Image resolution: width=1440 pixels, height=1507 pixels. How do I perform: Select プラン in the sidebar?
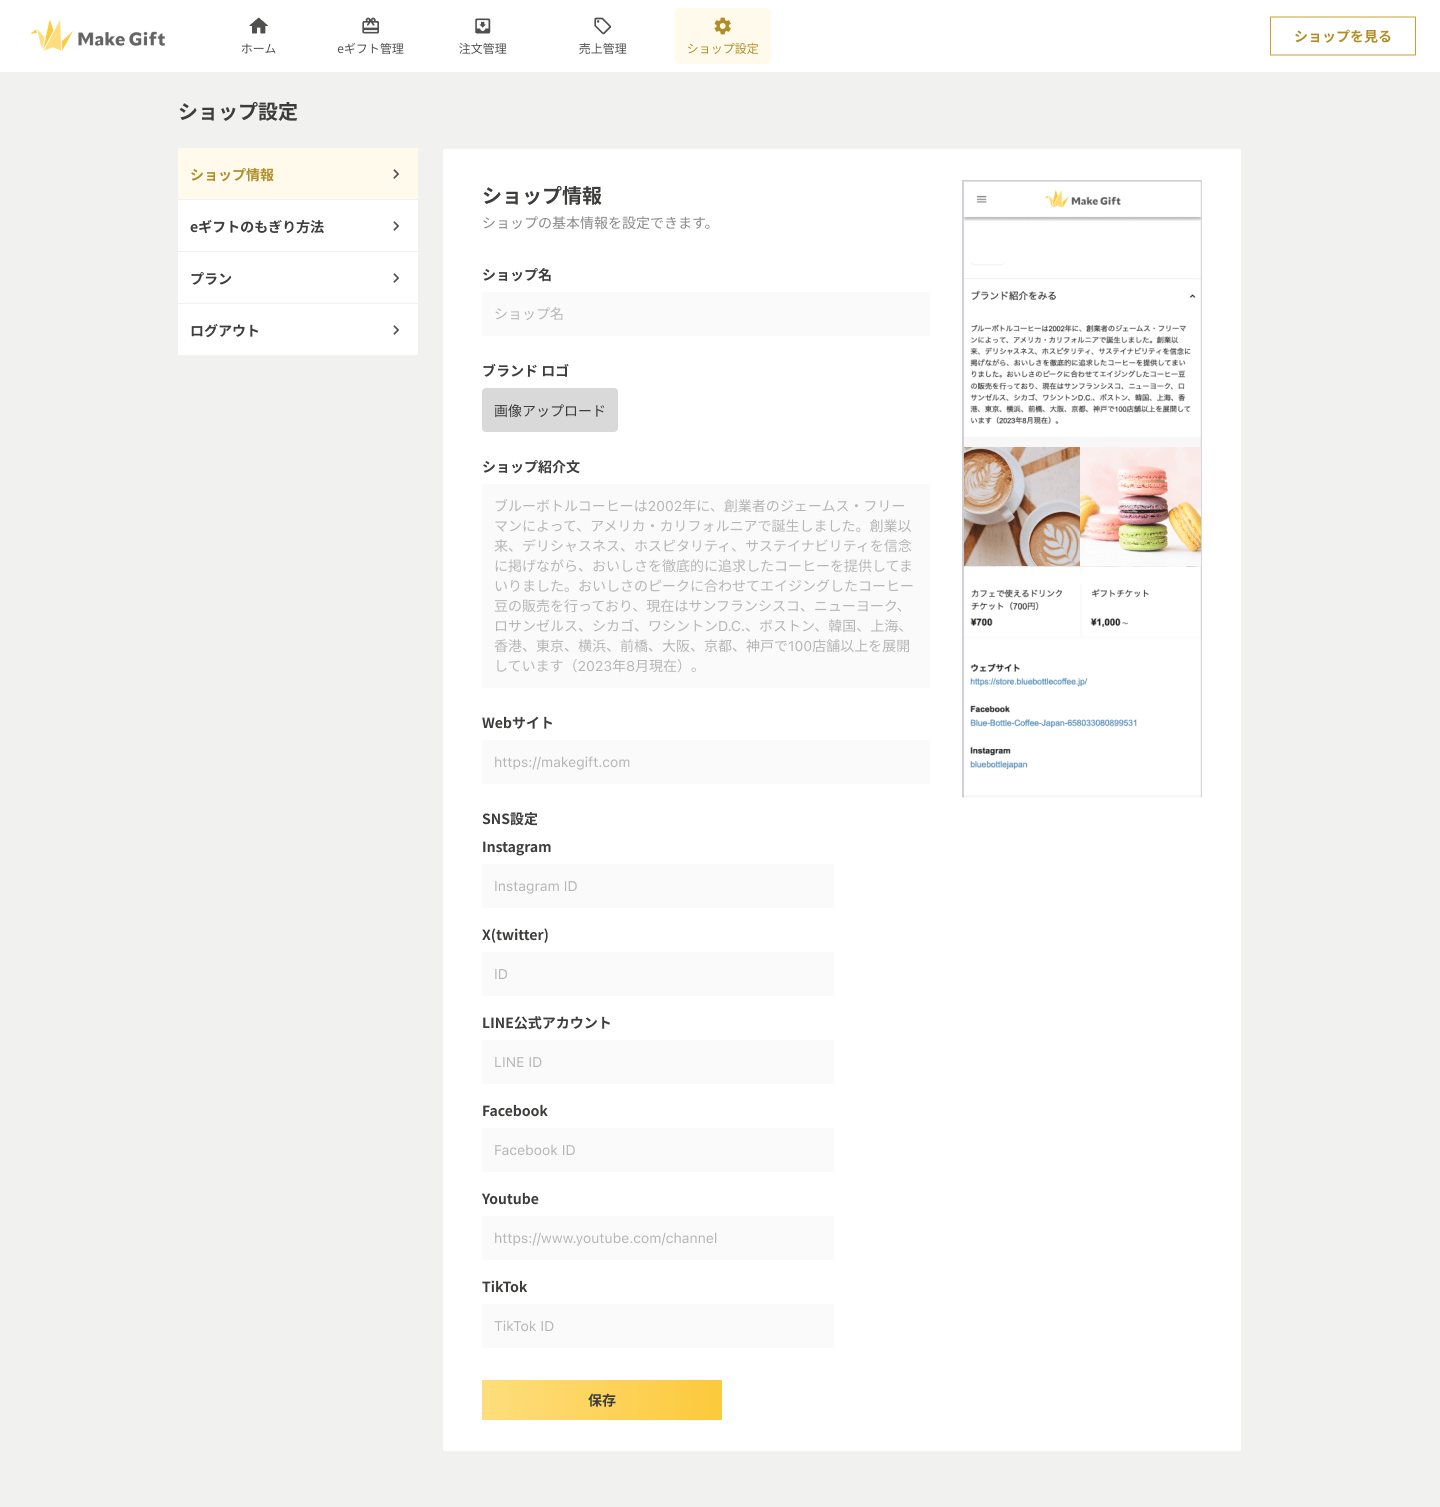click(x=297, y=279)
